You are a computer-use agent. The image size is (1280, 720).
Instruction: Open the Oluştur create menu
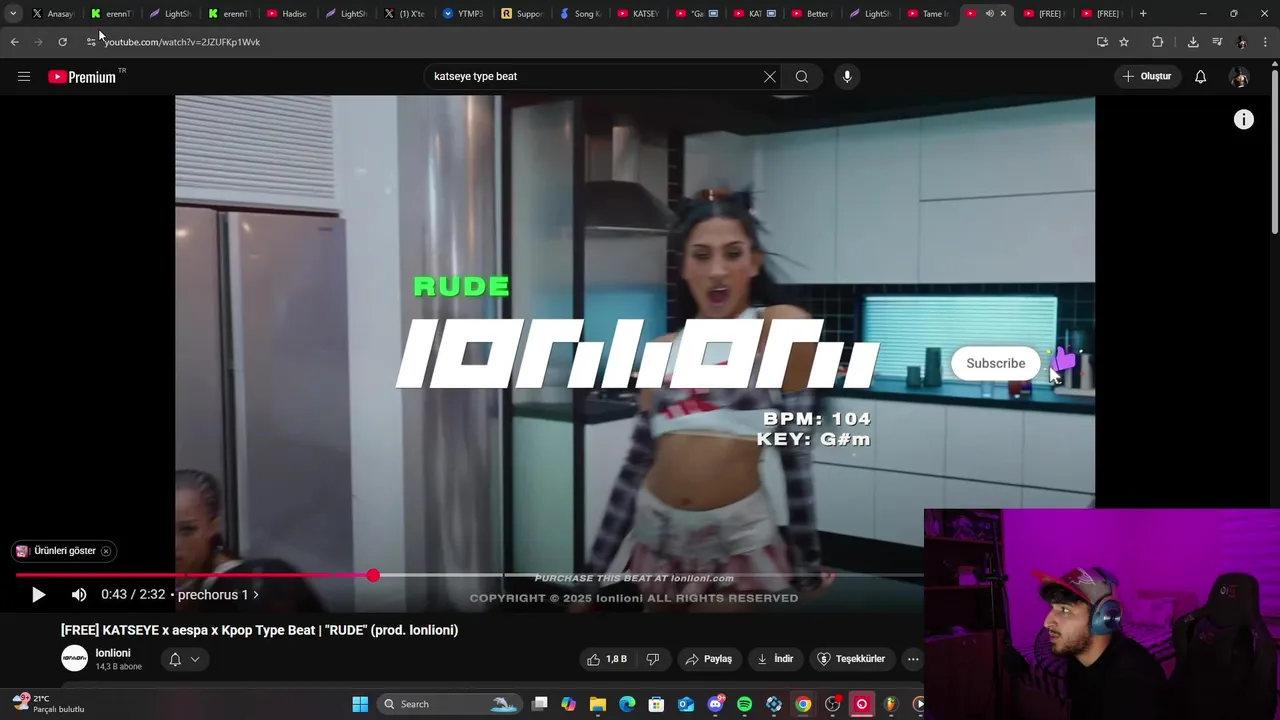click(1147, 77)
